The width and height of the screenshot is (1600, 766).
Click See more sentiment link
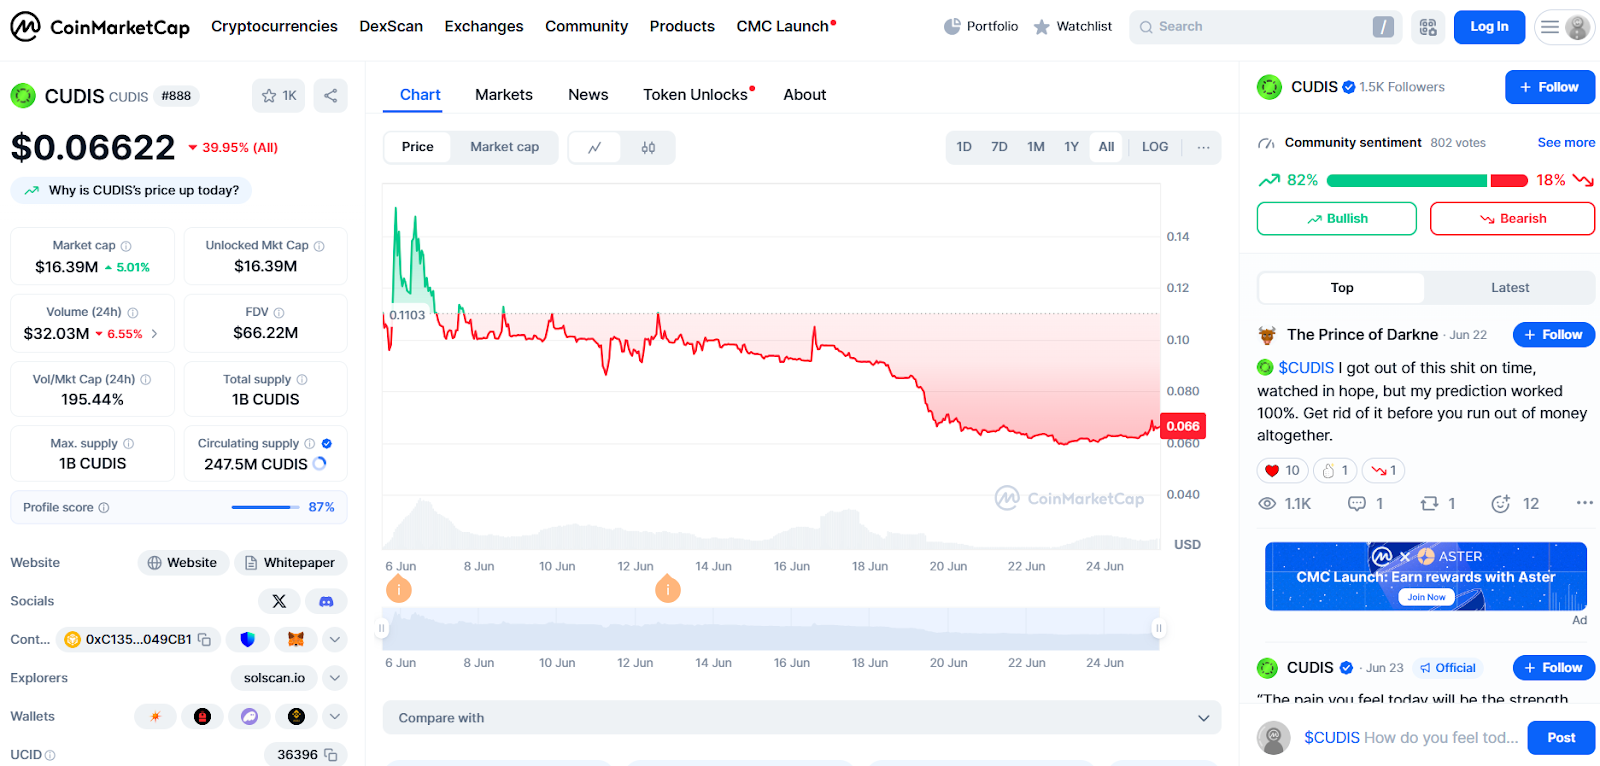[x=1566, y=143]
